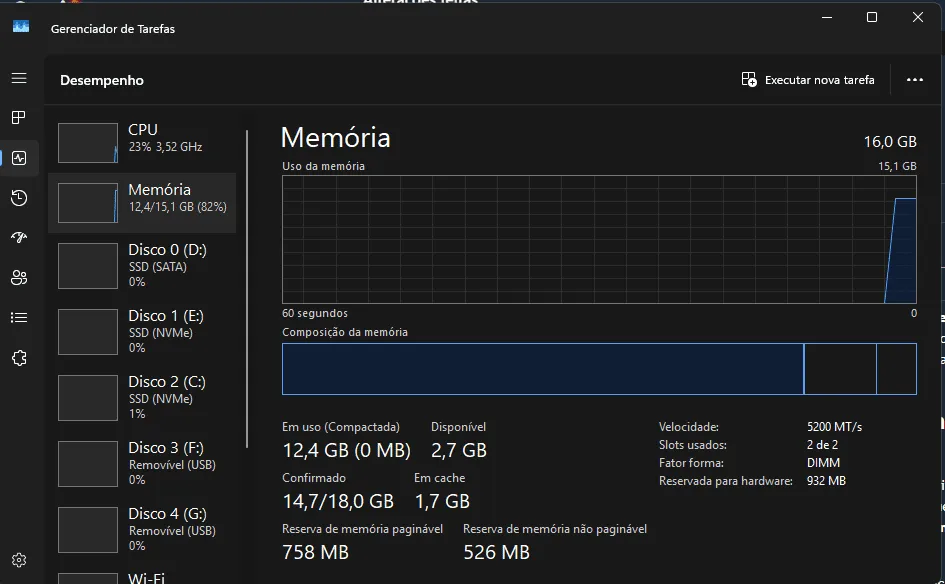Click Executar nova tarefa button
Viewport: 945px width, 584px height.
pos(808,80)
